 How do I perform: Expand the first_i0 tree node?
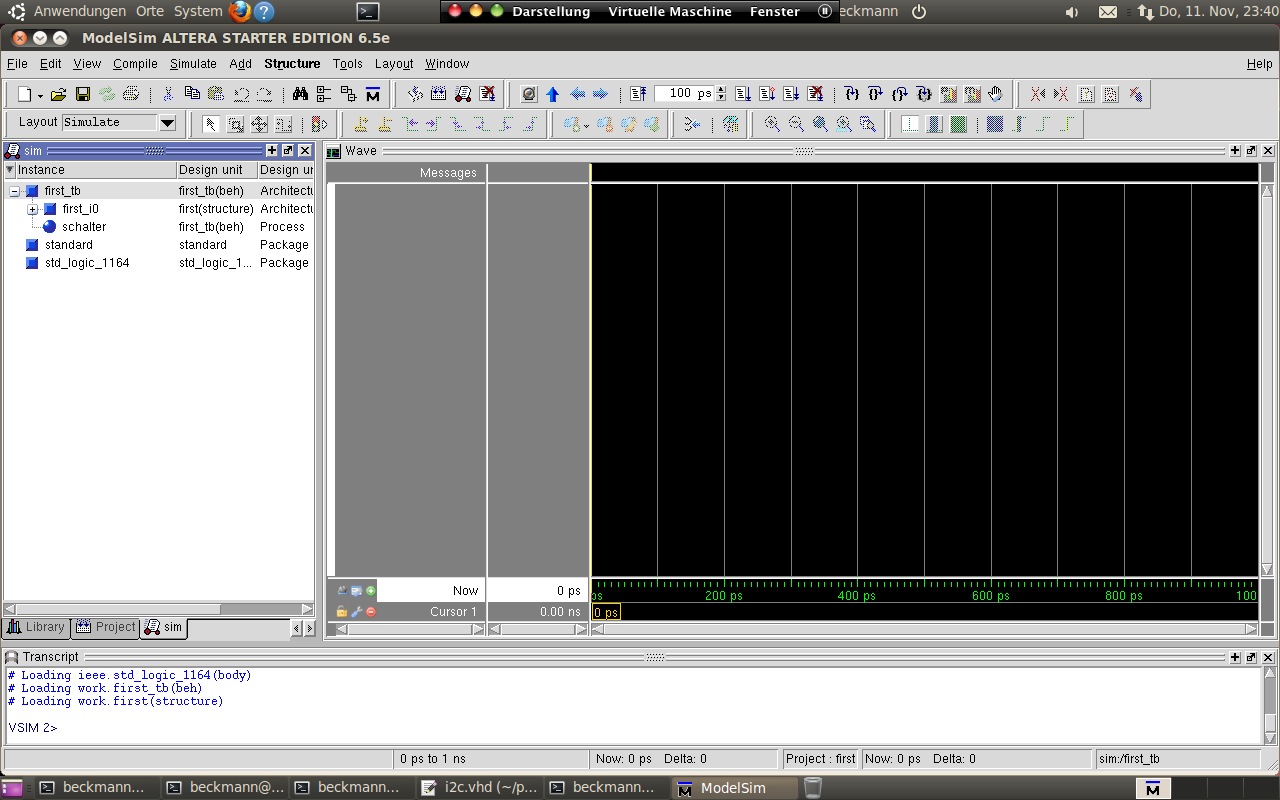point(33,209)
